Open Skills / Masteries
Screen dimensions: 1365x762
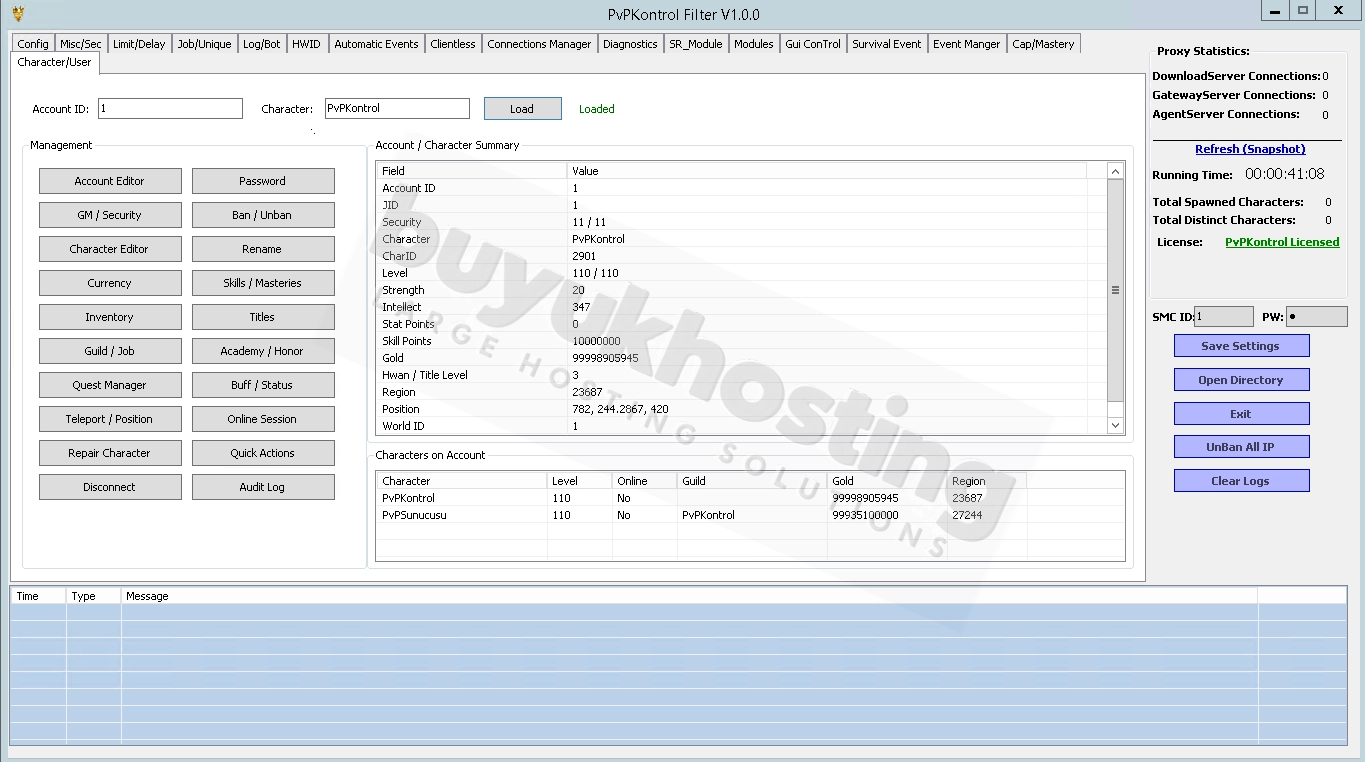click(263, 283)
